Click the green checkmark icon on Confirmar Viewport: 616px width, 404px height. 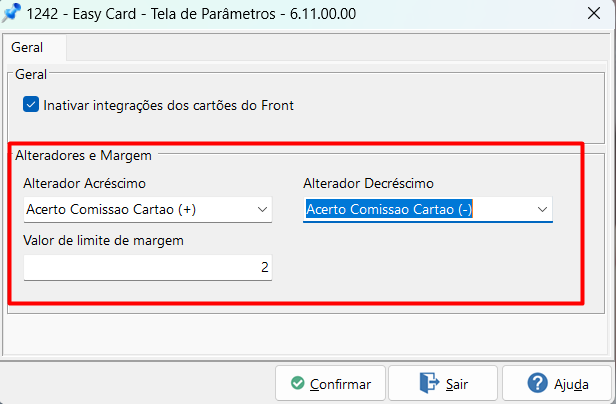pos(297,383)
